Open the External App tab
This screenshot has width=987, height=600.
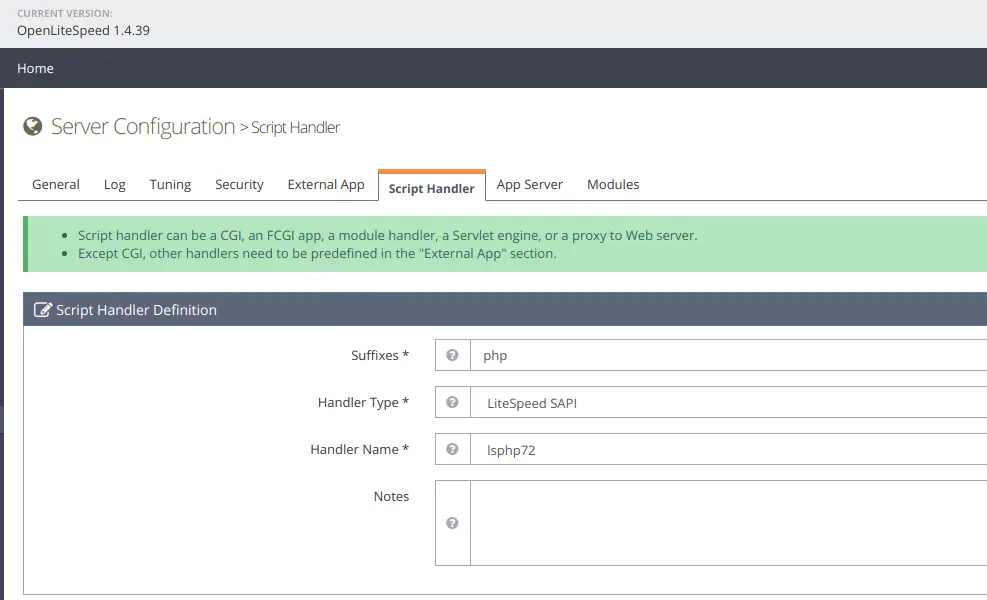(326, 185)
